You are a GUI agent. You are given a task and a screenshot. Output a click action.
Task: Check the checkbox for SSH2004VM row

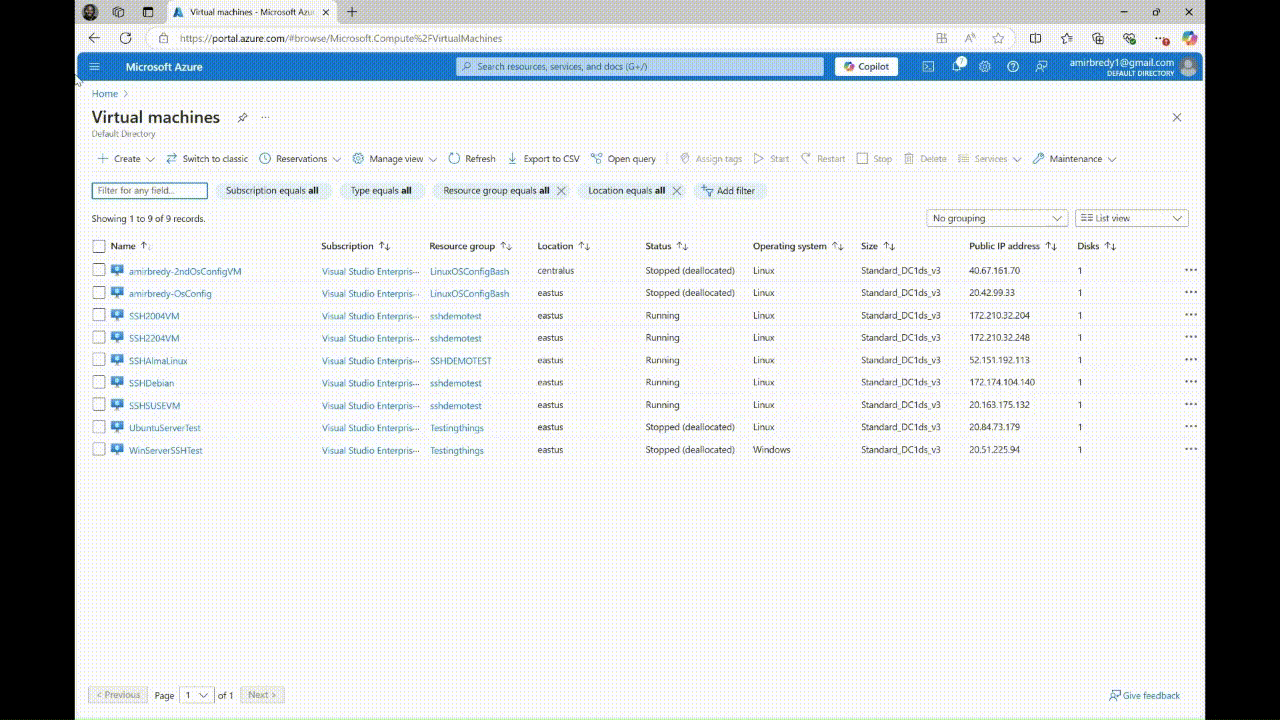[98, 314]
